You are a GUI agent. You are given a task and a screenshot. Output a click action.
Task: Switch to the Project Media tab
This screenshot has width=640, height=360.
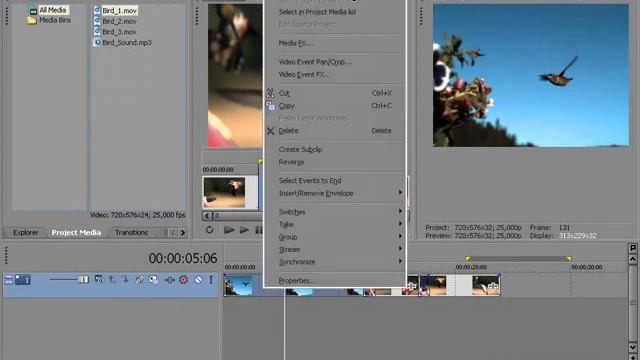[x=76, y=232]
